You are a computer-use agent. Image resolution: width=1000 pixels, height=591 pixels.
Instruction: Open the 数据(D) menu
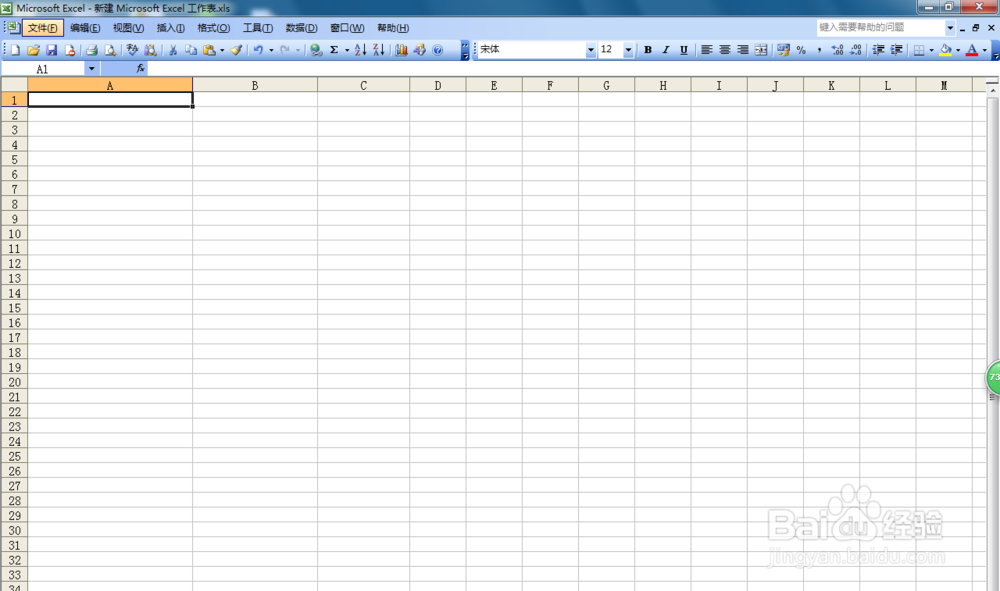(301, 28)
